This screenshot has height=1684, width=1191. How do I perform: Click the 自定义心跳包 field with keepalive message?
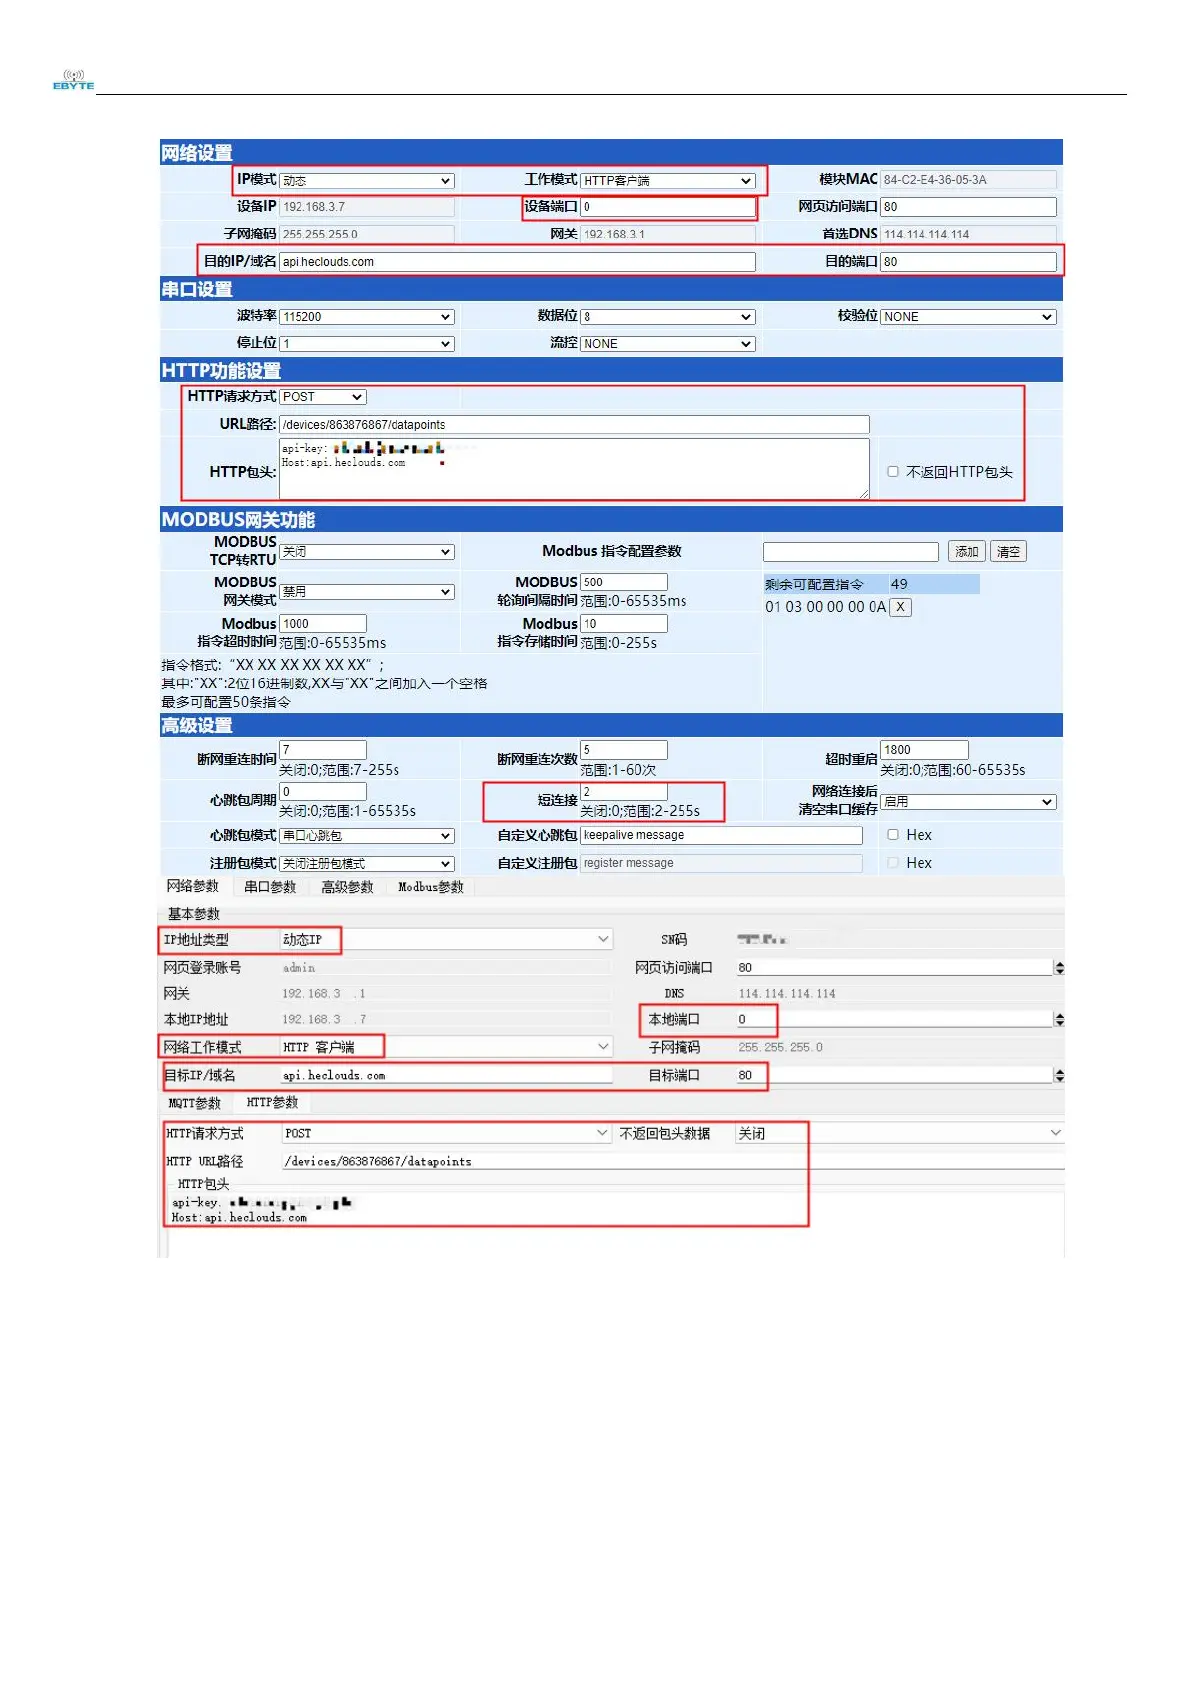[721, 835]
